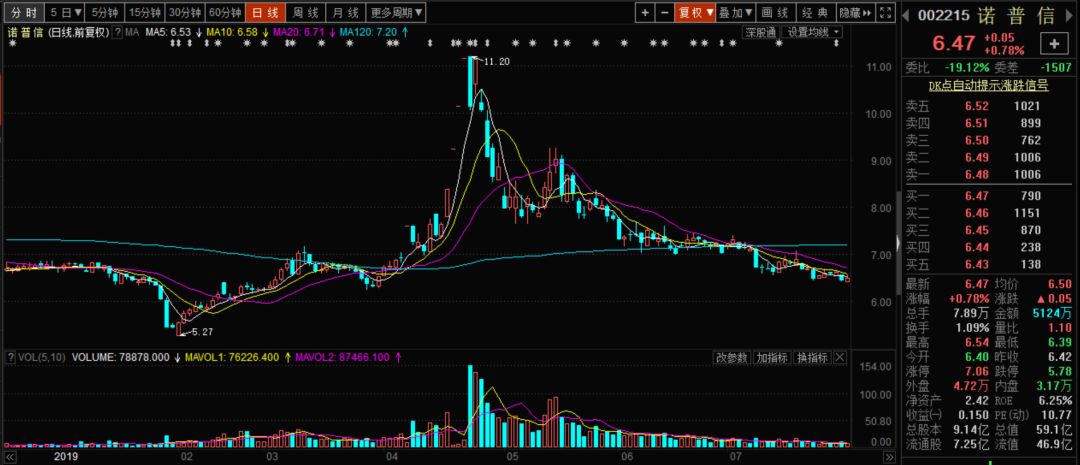The image size is (1080, 465).
Task: Click 加指标 to add an indicator
Action: coord(771,358)
